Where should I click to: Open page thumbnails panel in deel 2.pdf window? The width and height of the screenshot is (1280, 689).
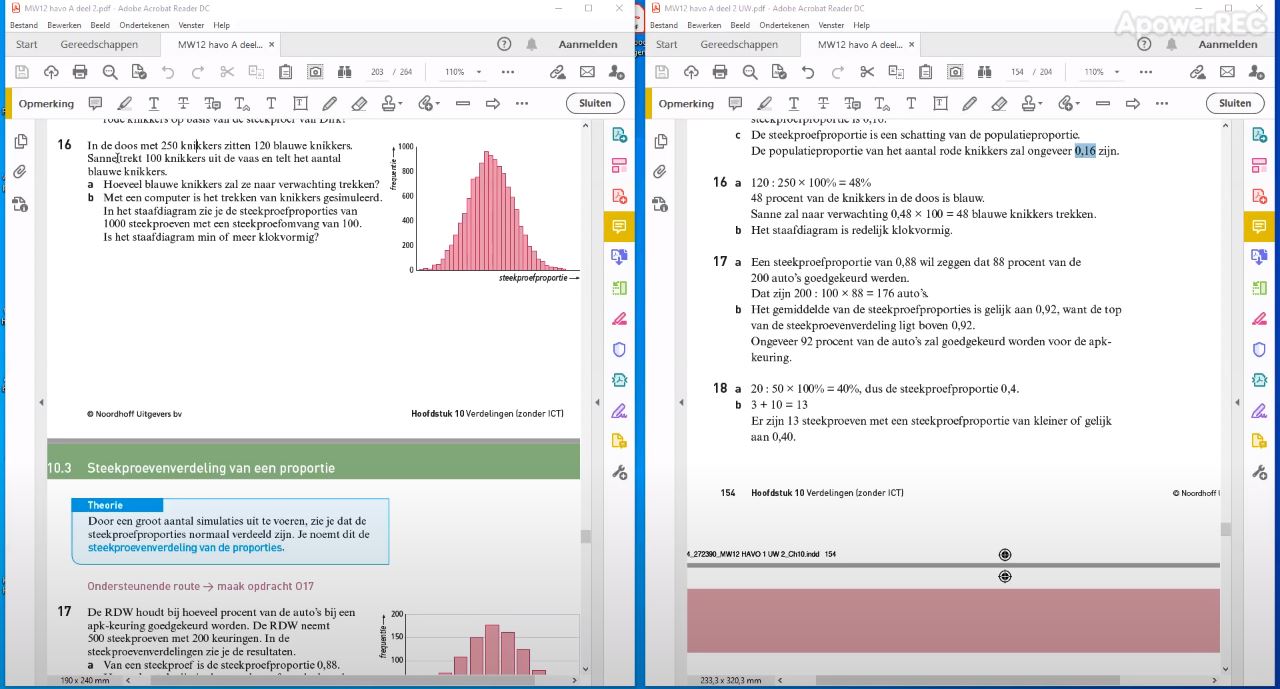click(x=20, y=142)
